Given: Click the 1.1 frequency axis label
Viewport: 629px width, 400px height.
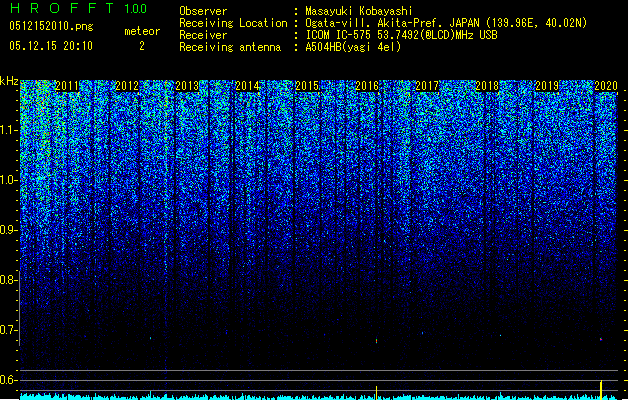Looking at the screenshot, I should tap(8, 130).
